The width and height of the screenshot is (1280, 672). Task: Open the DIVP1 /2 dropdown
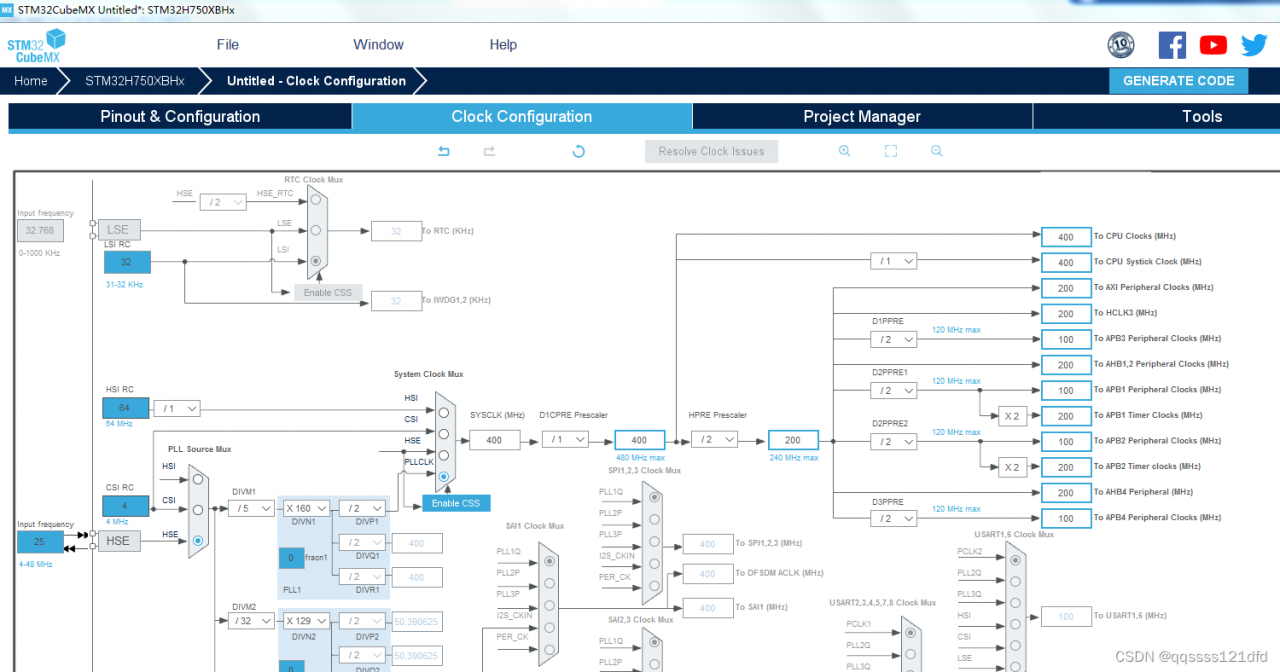tap(362, 508)
